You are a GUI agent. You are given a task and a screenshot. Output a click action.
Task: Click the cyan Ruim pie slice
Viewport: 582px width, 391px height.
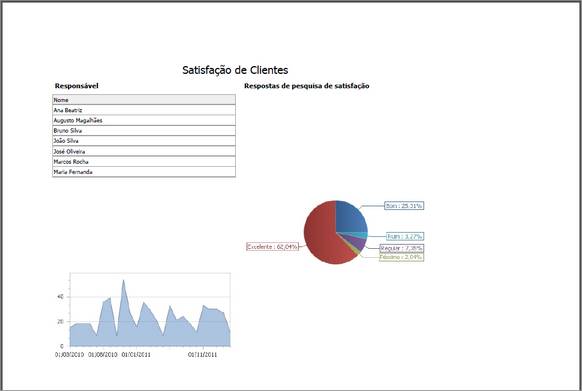pyautogui.click(x=360, y=235)
